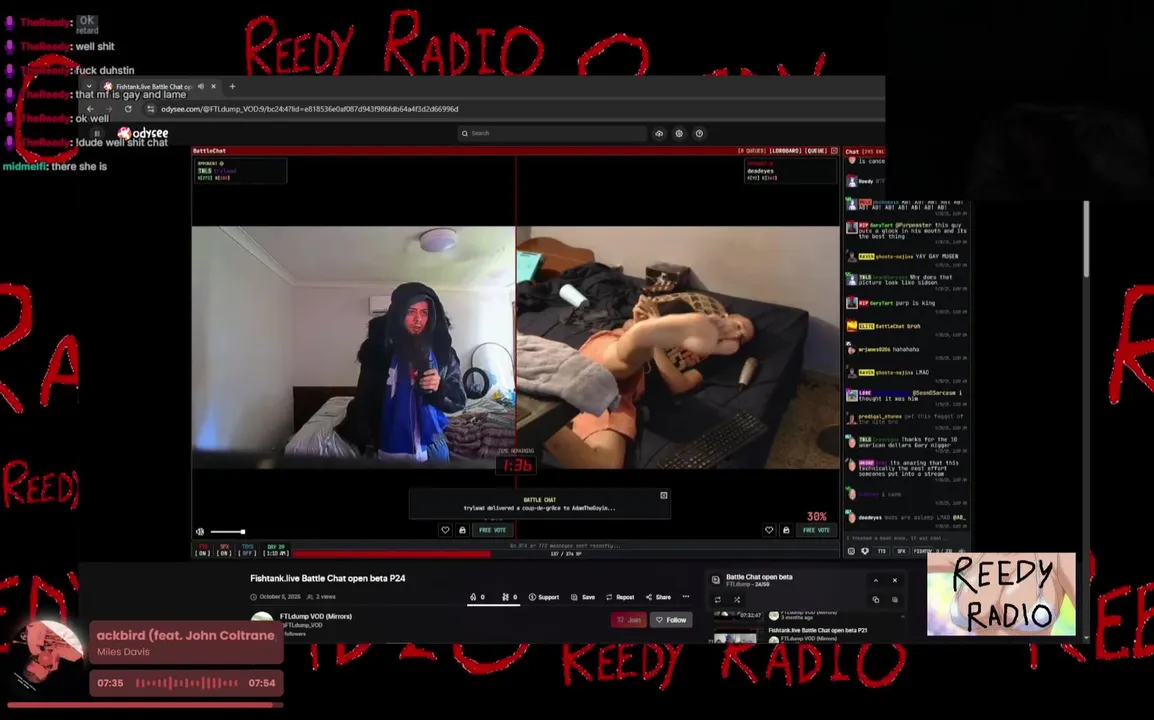1154x720 pixels.
Task: Click the DAY 29 clock indicator
Action: coord(276,551)
